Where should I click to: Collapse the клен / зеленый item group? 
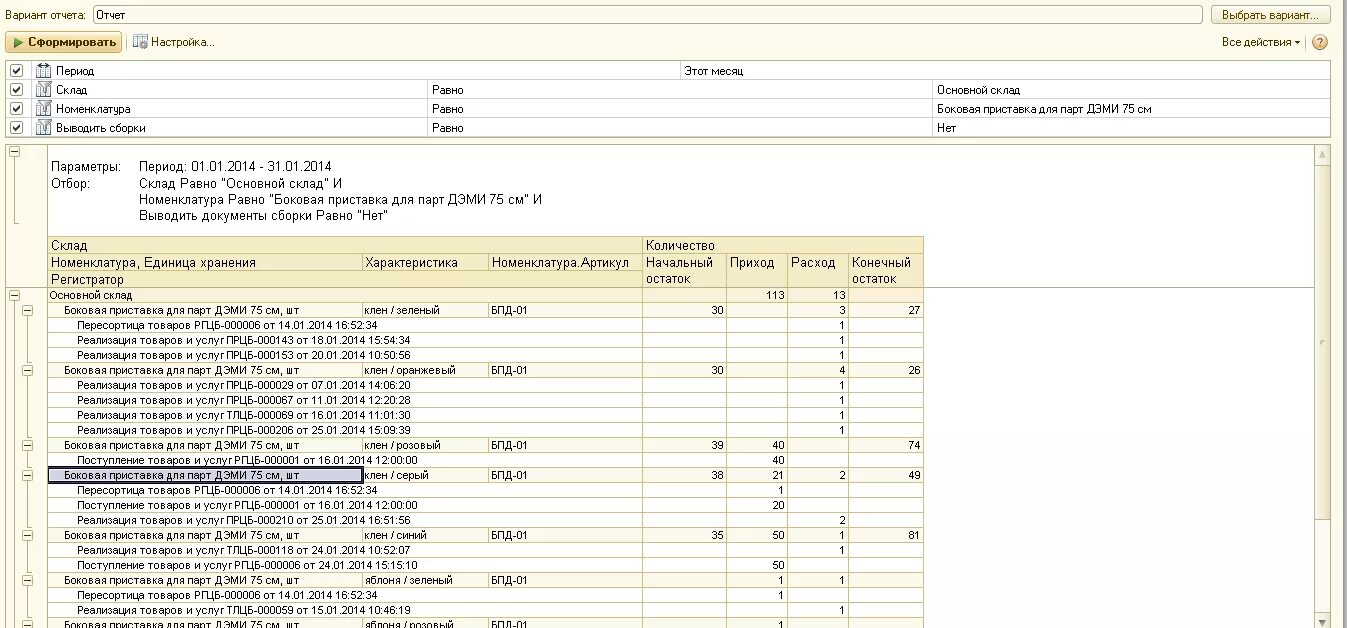[27, 310]
